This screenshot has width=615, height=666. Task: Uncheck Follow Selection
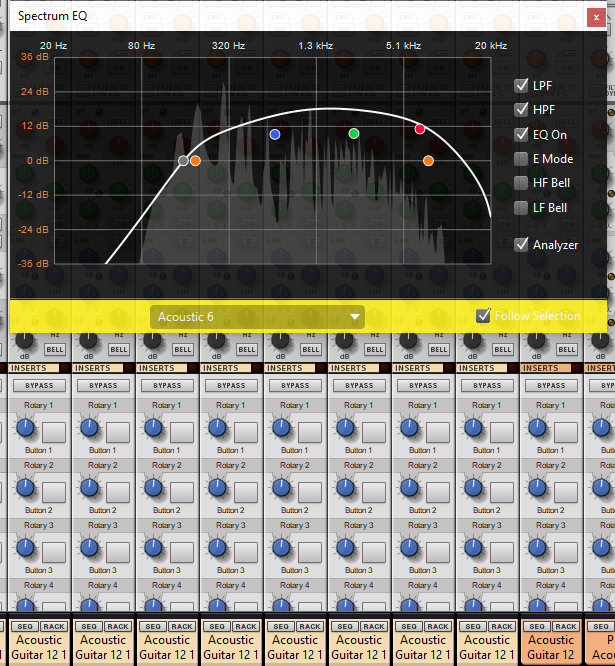pyautogui.click(x=483, y=316)
